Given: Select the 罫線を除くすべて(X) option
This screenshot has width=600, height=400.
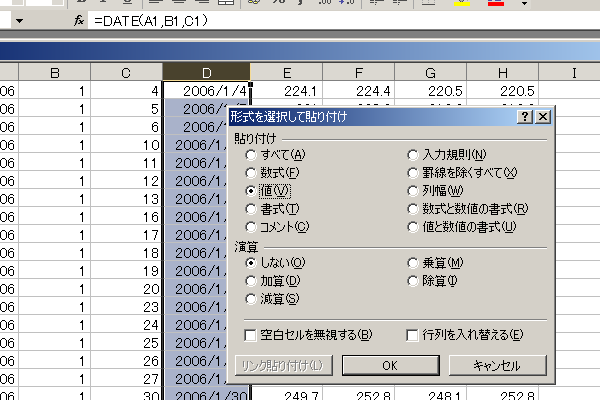Looking at the screenshot, I should 462,173.
